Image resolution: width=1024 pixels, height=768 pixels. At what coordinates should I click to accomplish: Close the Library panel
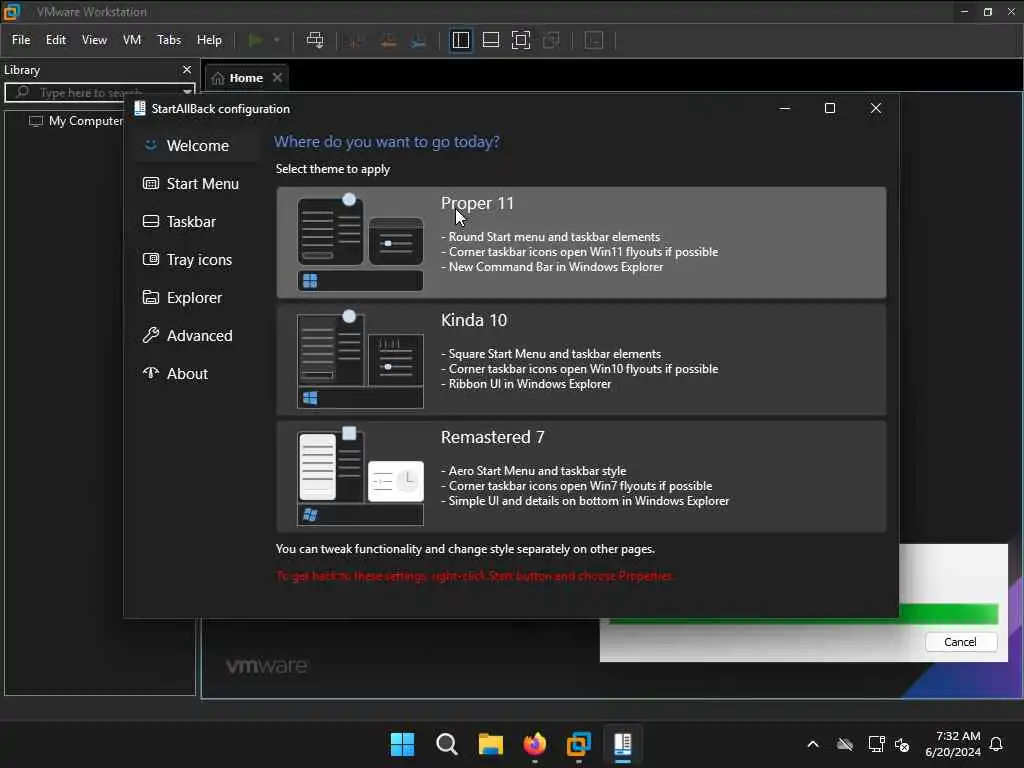pos(187,69)
